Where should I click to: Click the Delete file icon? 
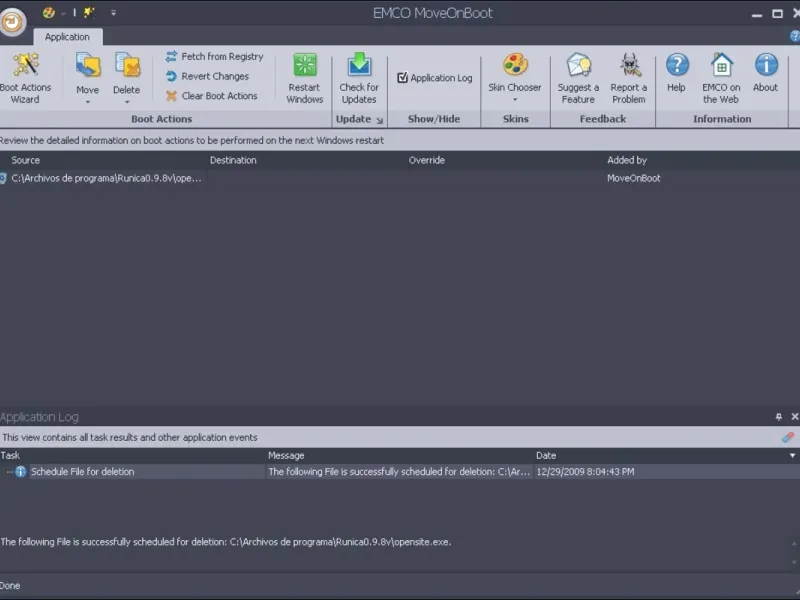click(x=127, y=67)
